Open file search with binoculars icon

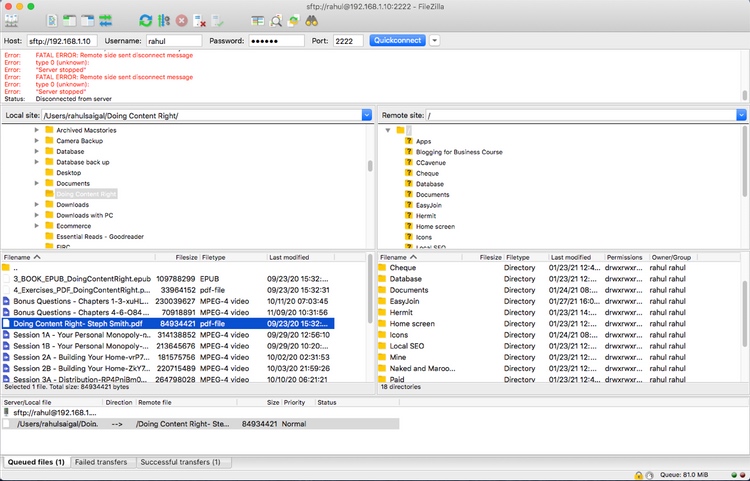pos(310,20)
